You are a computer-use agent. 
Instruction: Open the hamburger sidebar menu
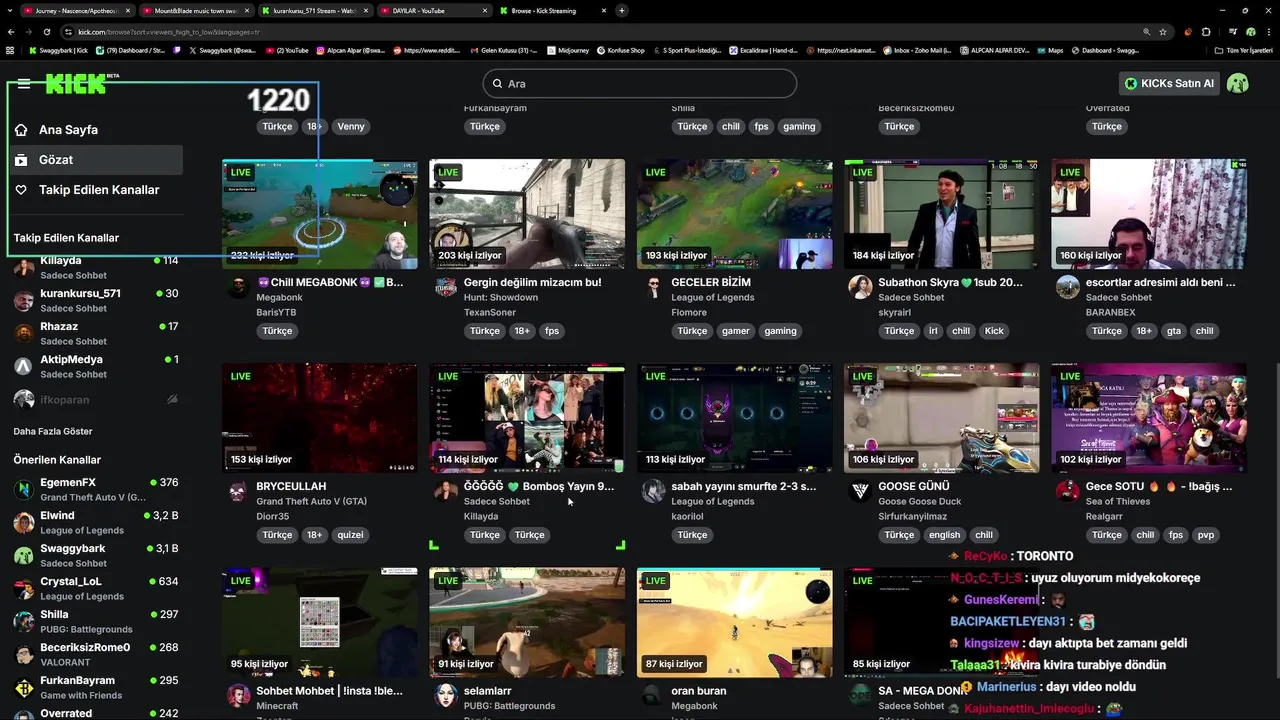(x=24, y=84)
